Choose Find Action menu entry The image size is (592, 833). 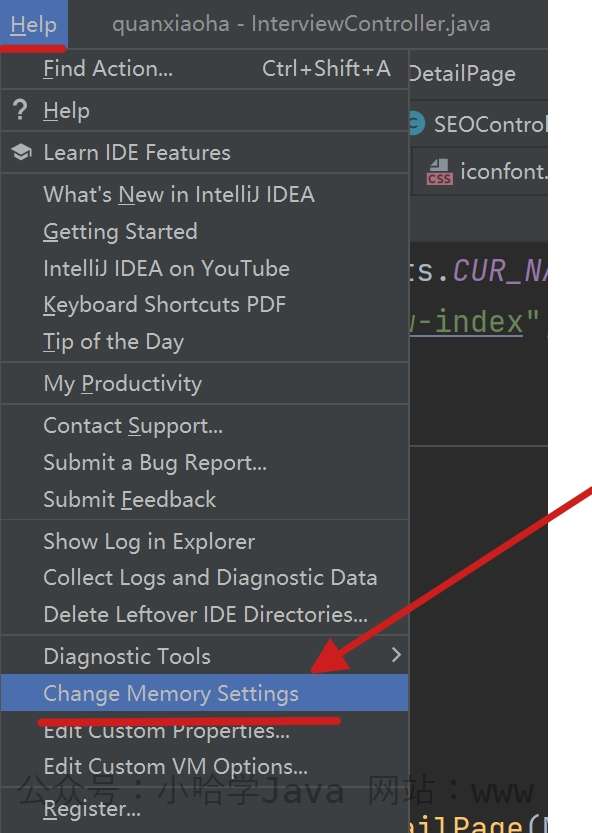[204, 69]
